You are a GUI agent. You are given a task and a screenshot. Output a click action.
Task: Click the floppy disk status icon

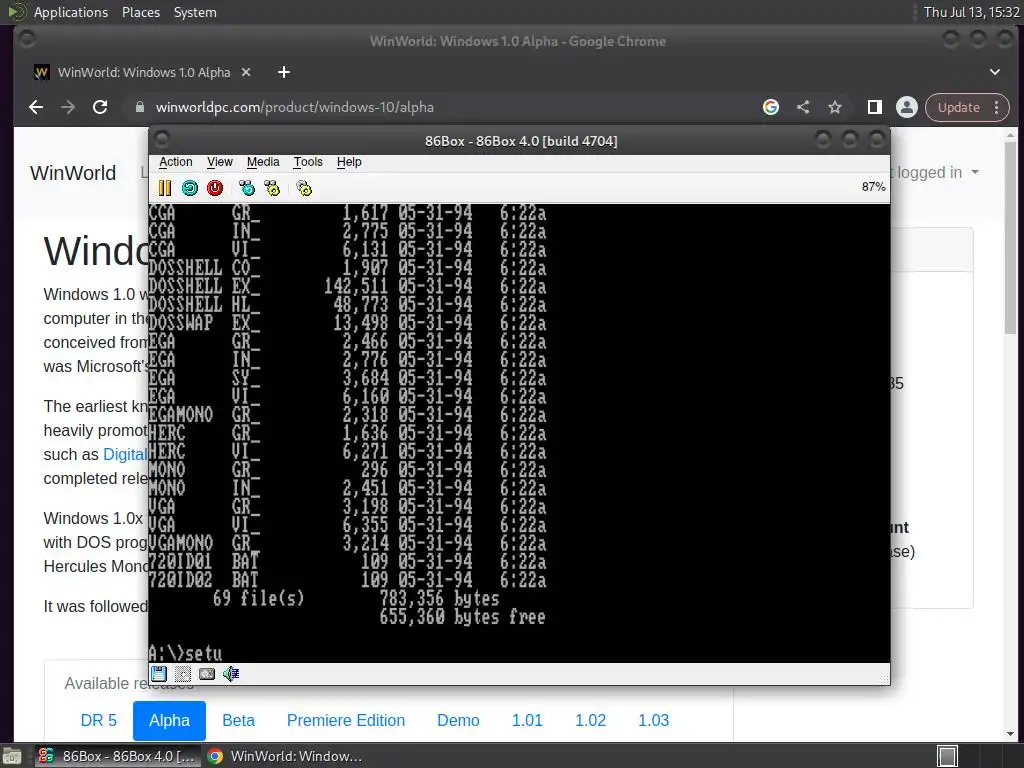coord(159,673)
